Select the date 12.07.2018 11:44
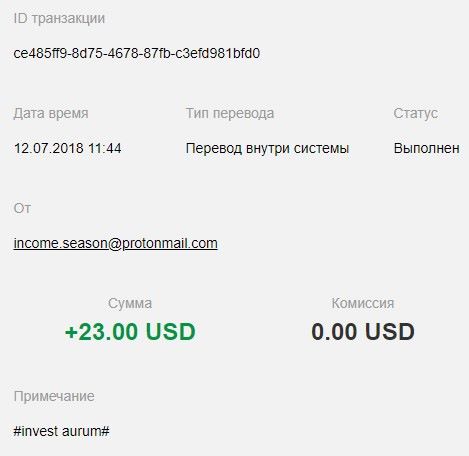The height and width of the screenshot is (456, 469). point(67,148)
